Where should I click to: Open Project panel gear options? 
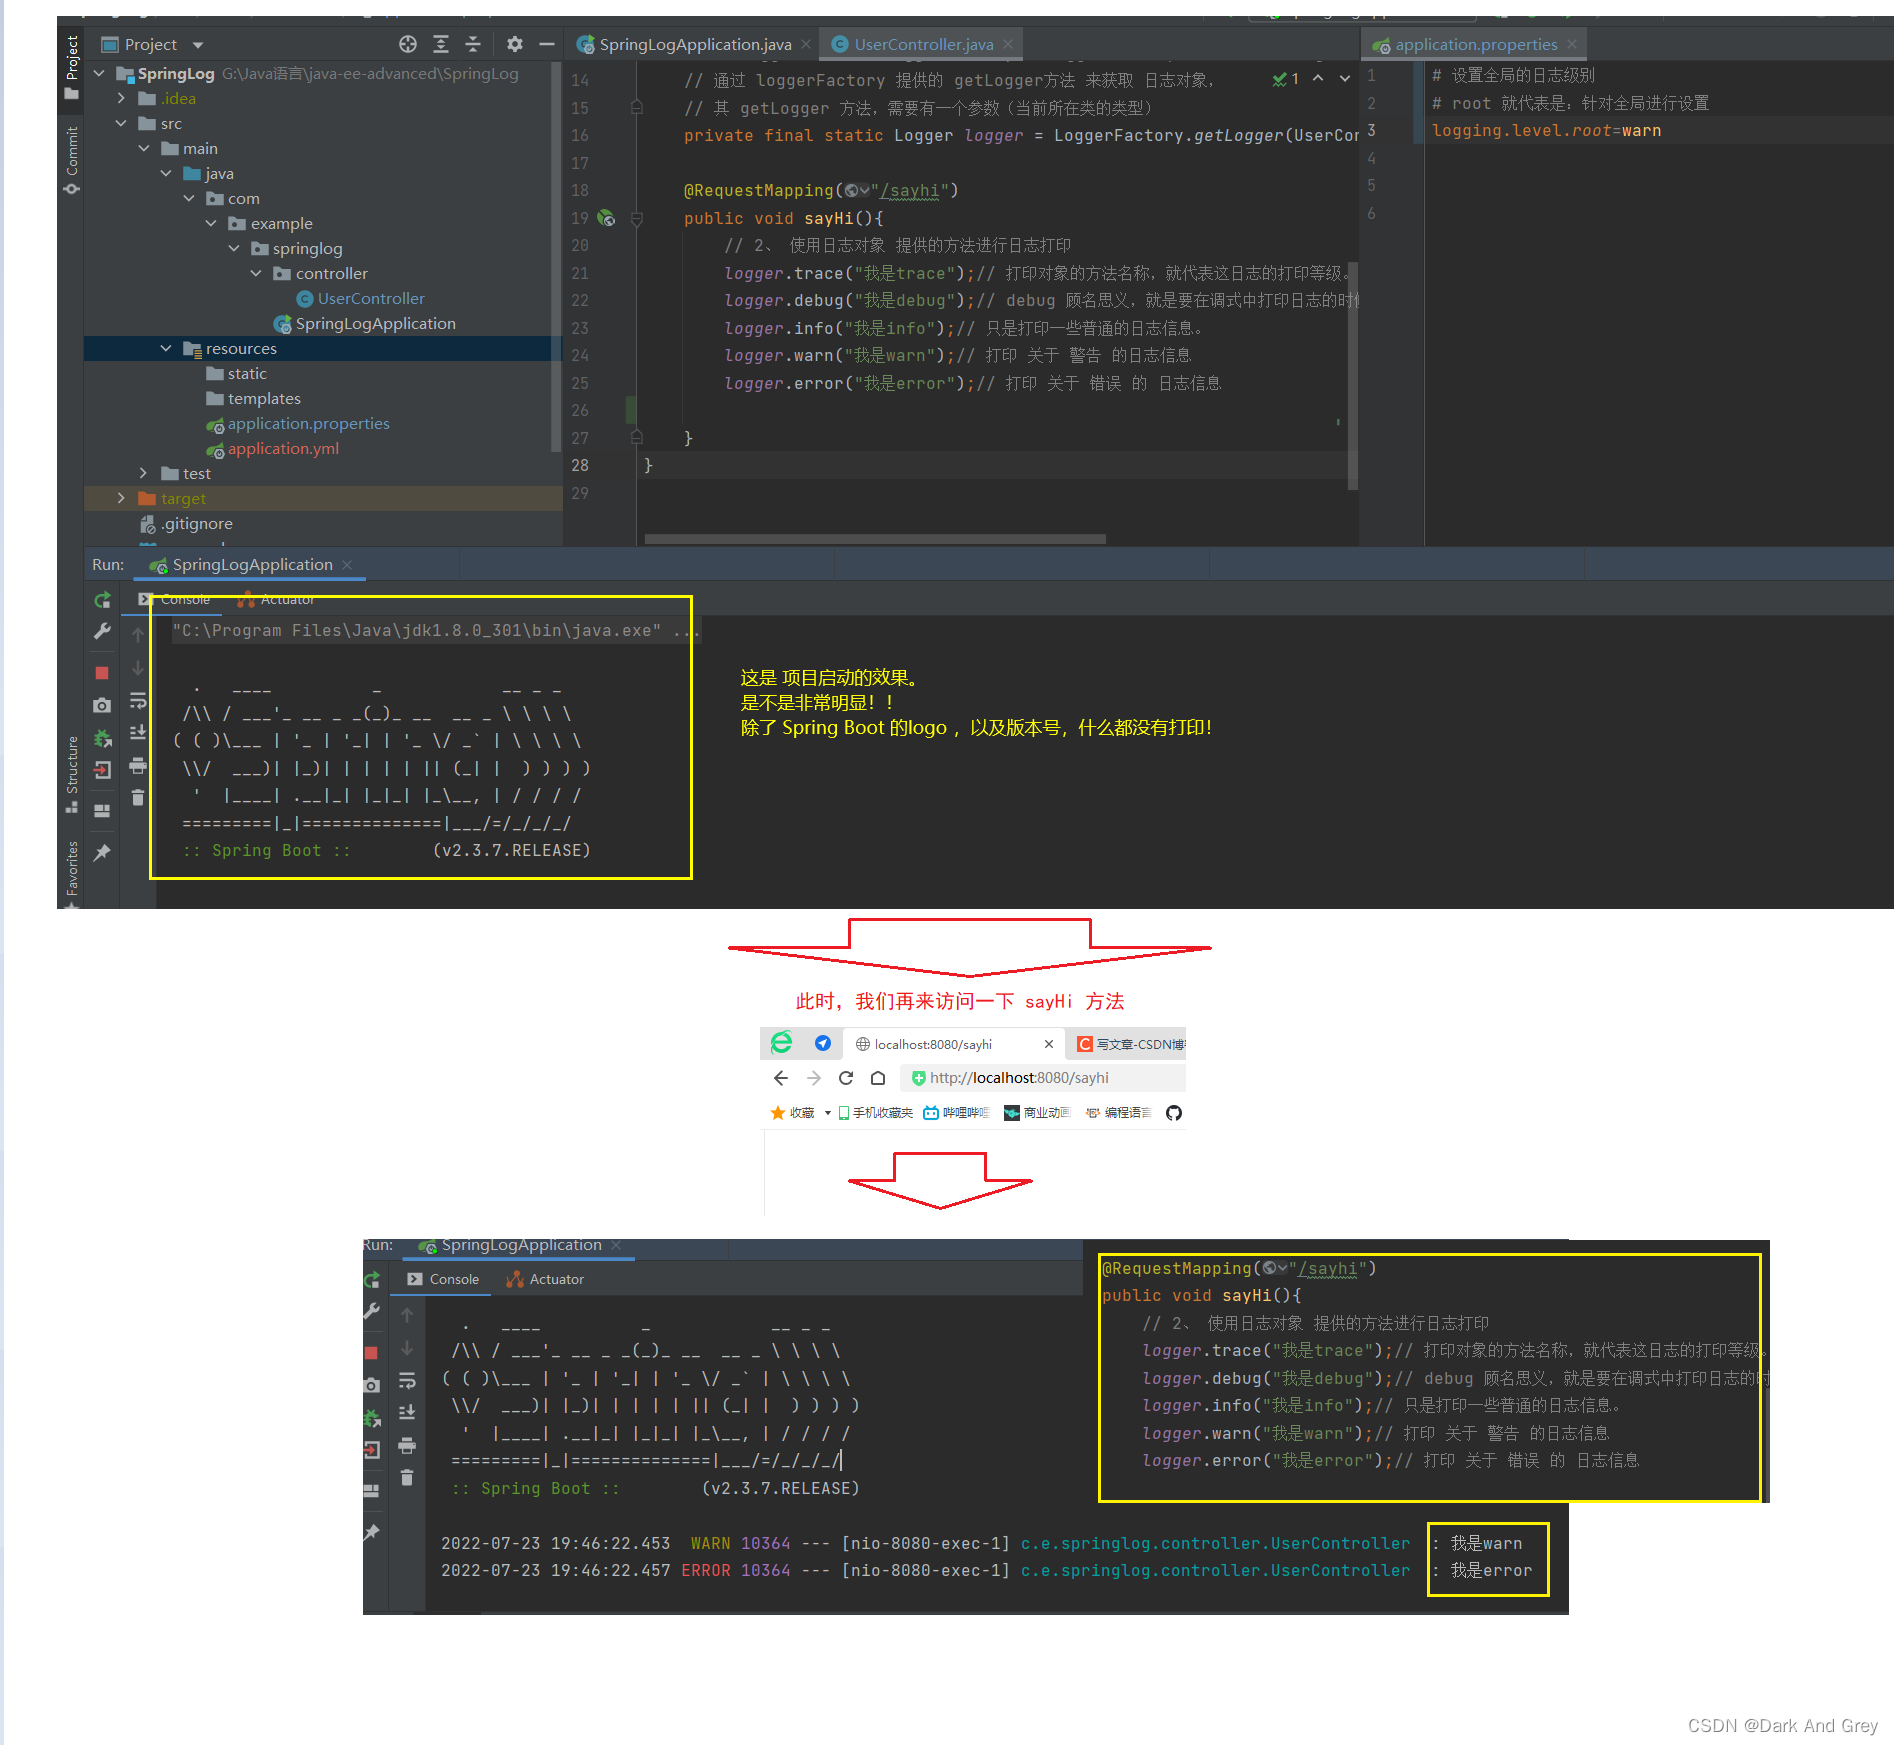514,44
